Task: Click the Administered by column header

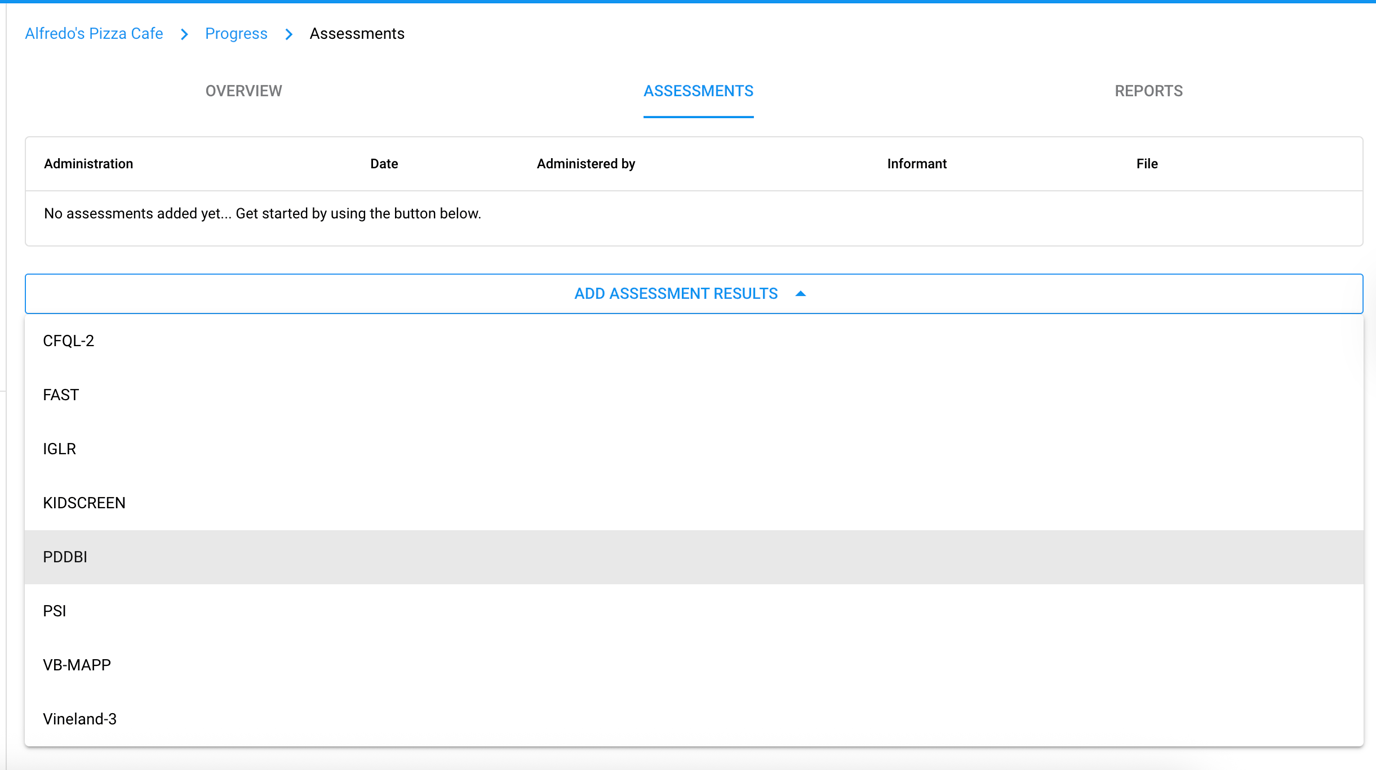Action: pos(586,163)
